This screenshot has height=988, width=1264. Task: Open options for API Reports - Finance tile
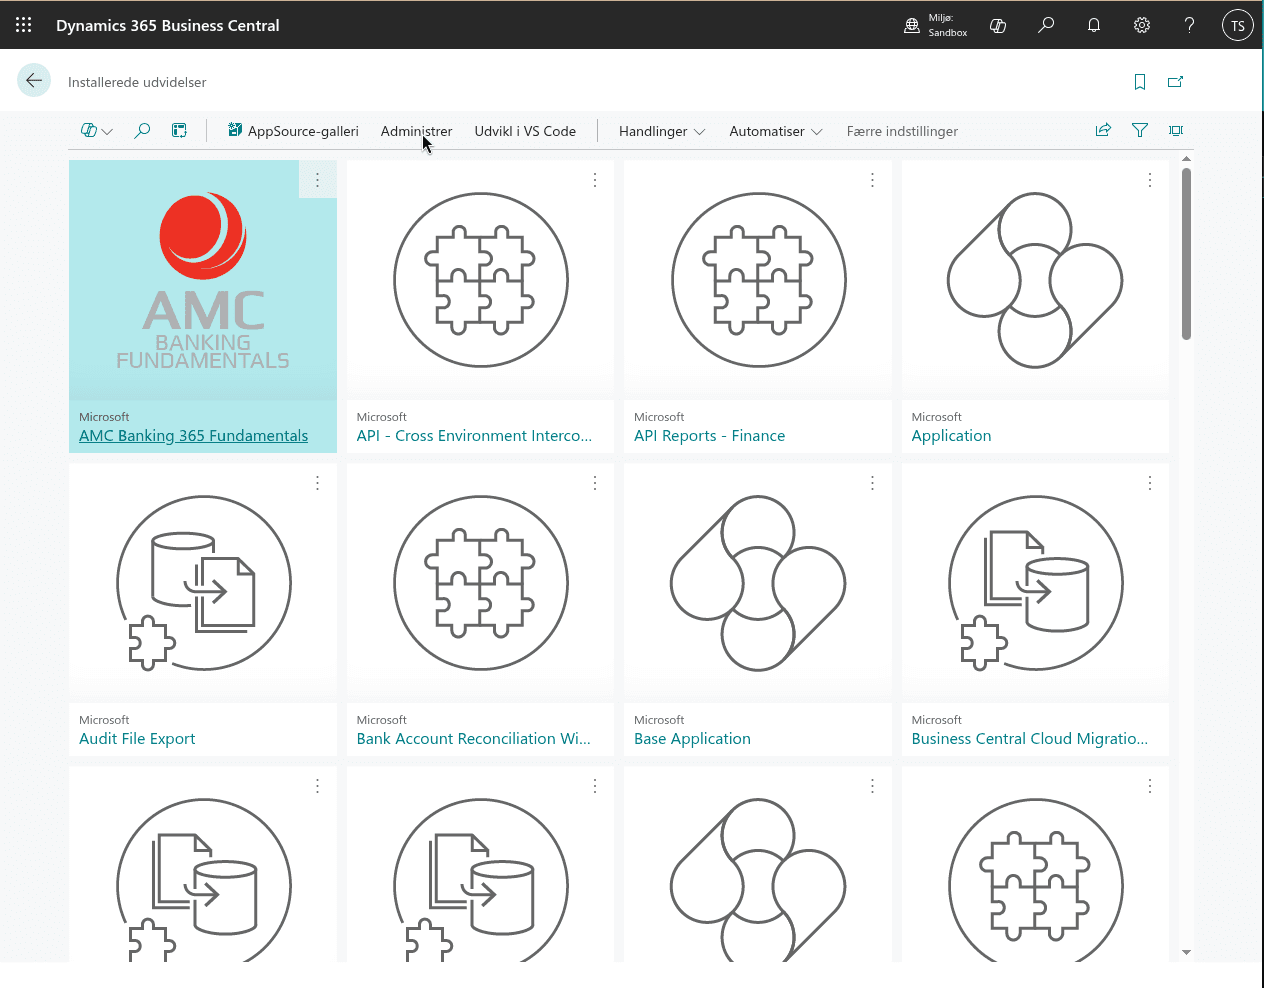[873, 180]
